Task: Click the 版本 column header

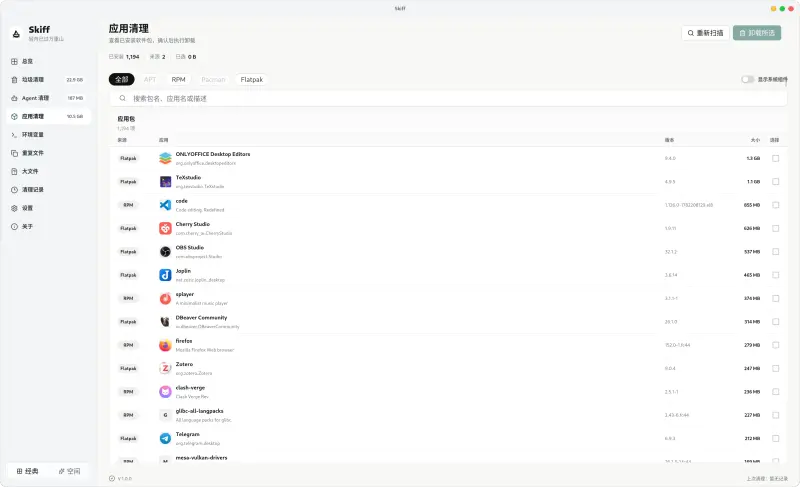Action: click(669, 140)
